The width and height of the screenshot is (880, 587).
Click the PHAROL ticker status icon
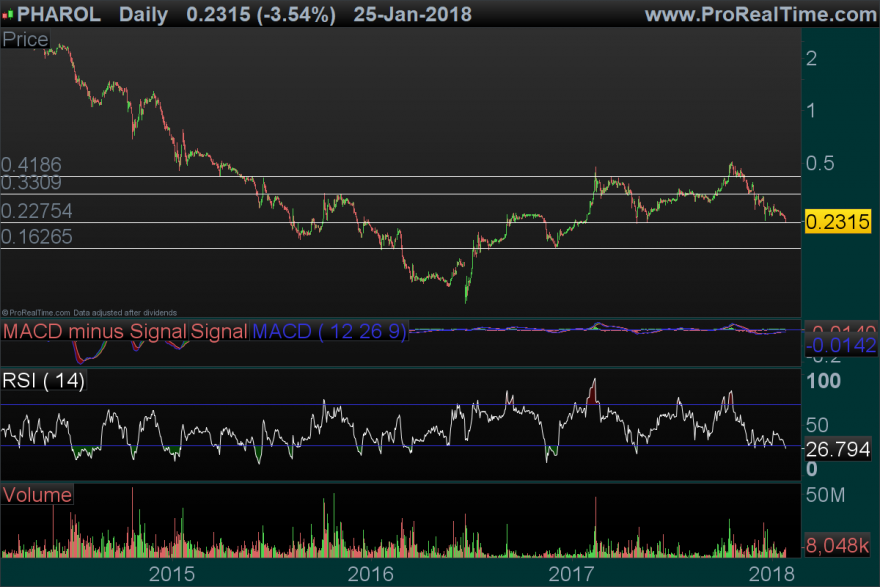tap(8, 15)
